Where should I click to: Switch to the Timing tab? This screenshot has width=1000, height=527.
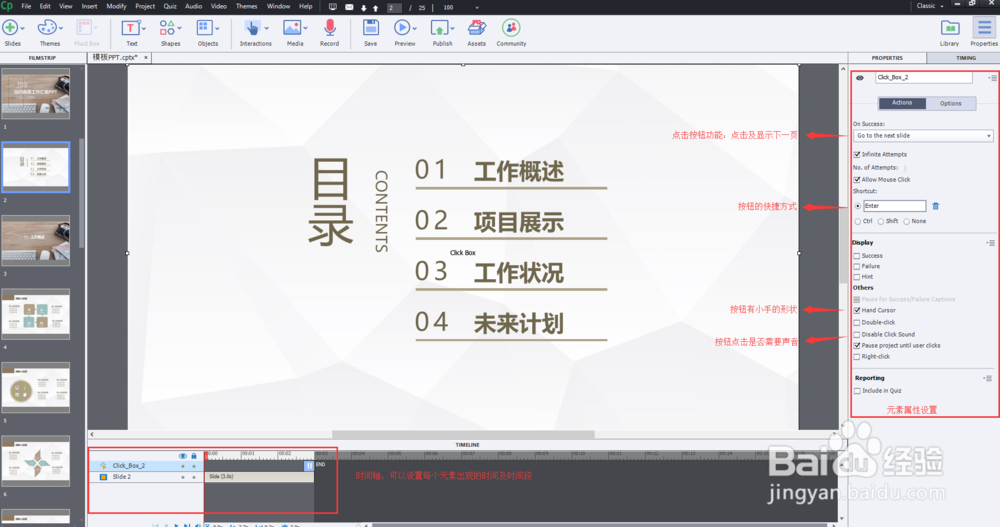click(966, 58)
